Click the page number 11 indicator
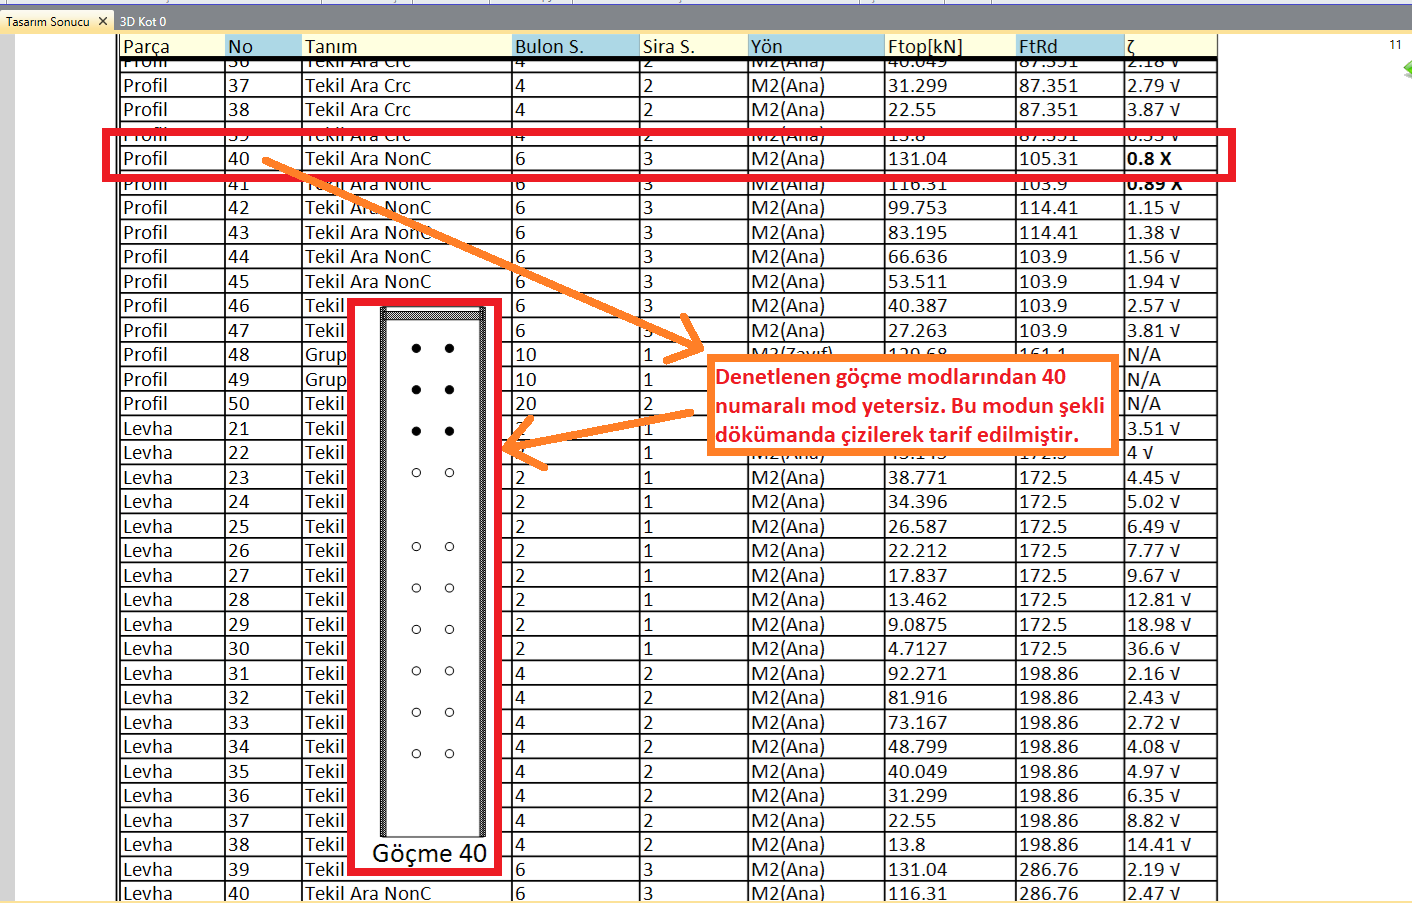The height and width of the screenshot is (903, 1412). pyautogui.click(x=1395, y=45)
